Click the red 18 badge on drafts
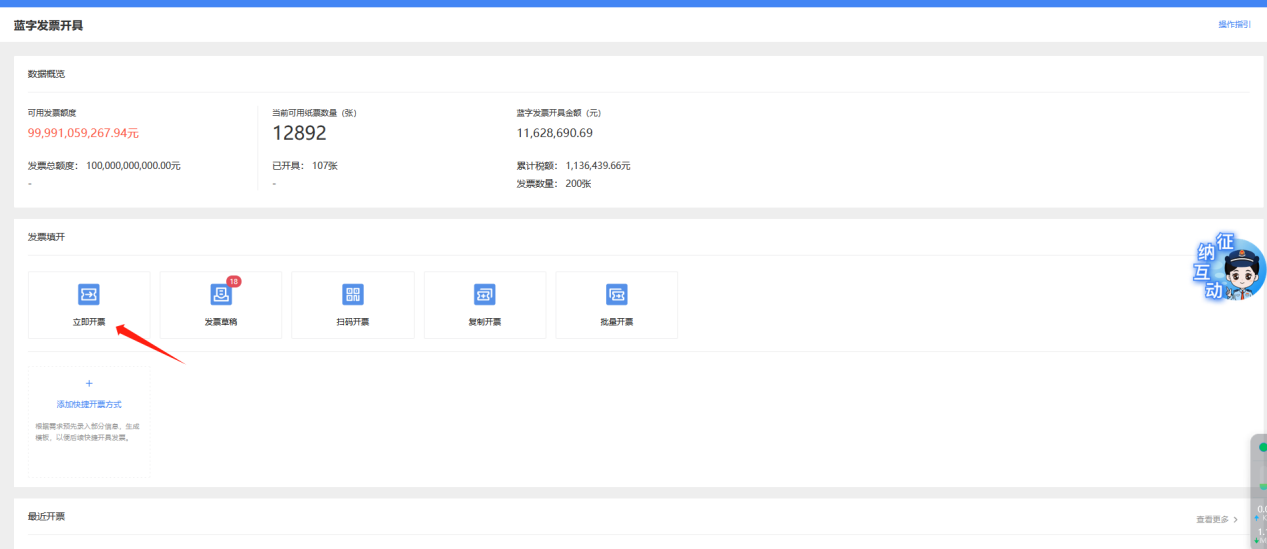The width and height of the screenshot is (1267, 549). coord(234,282)
